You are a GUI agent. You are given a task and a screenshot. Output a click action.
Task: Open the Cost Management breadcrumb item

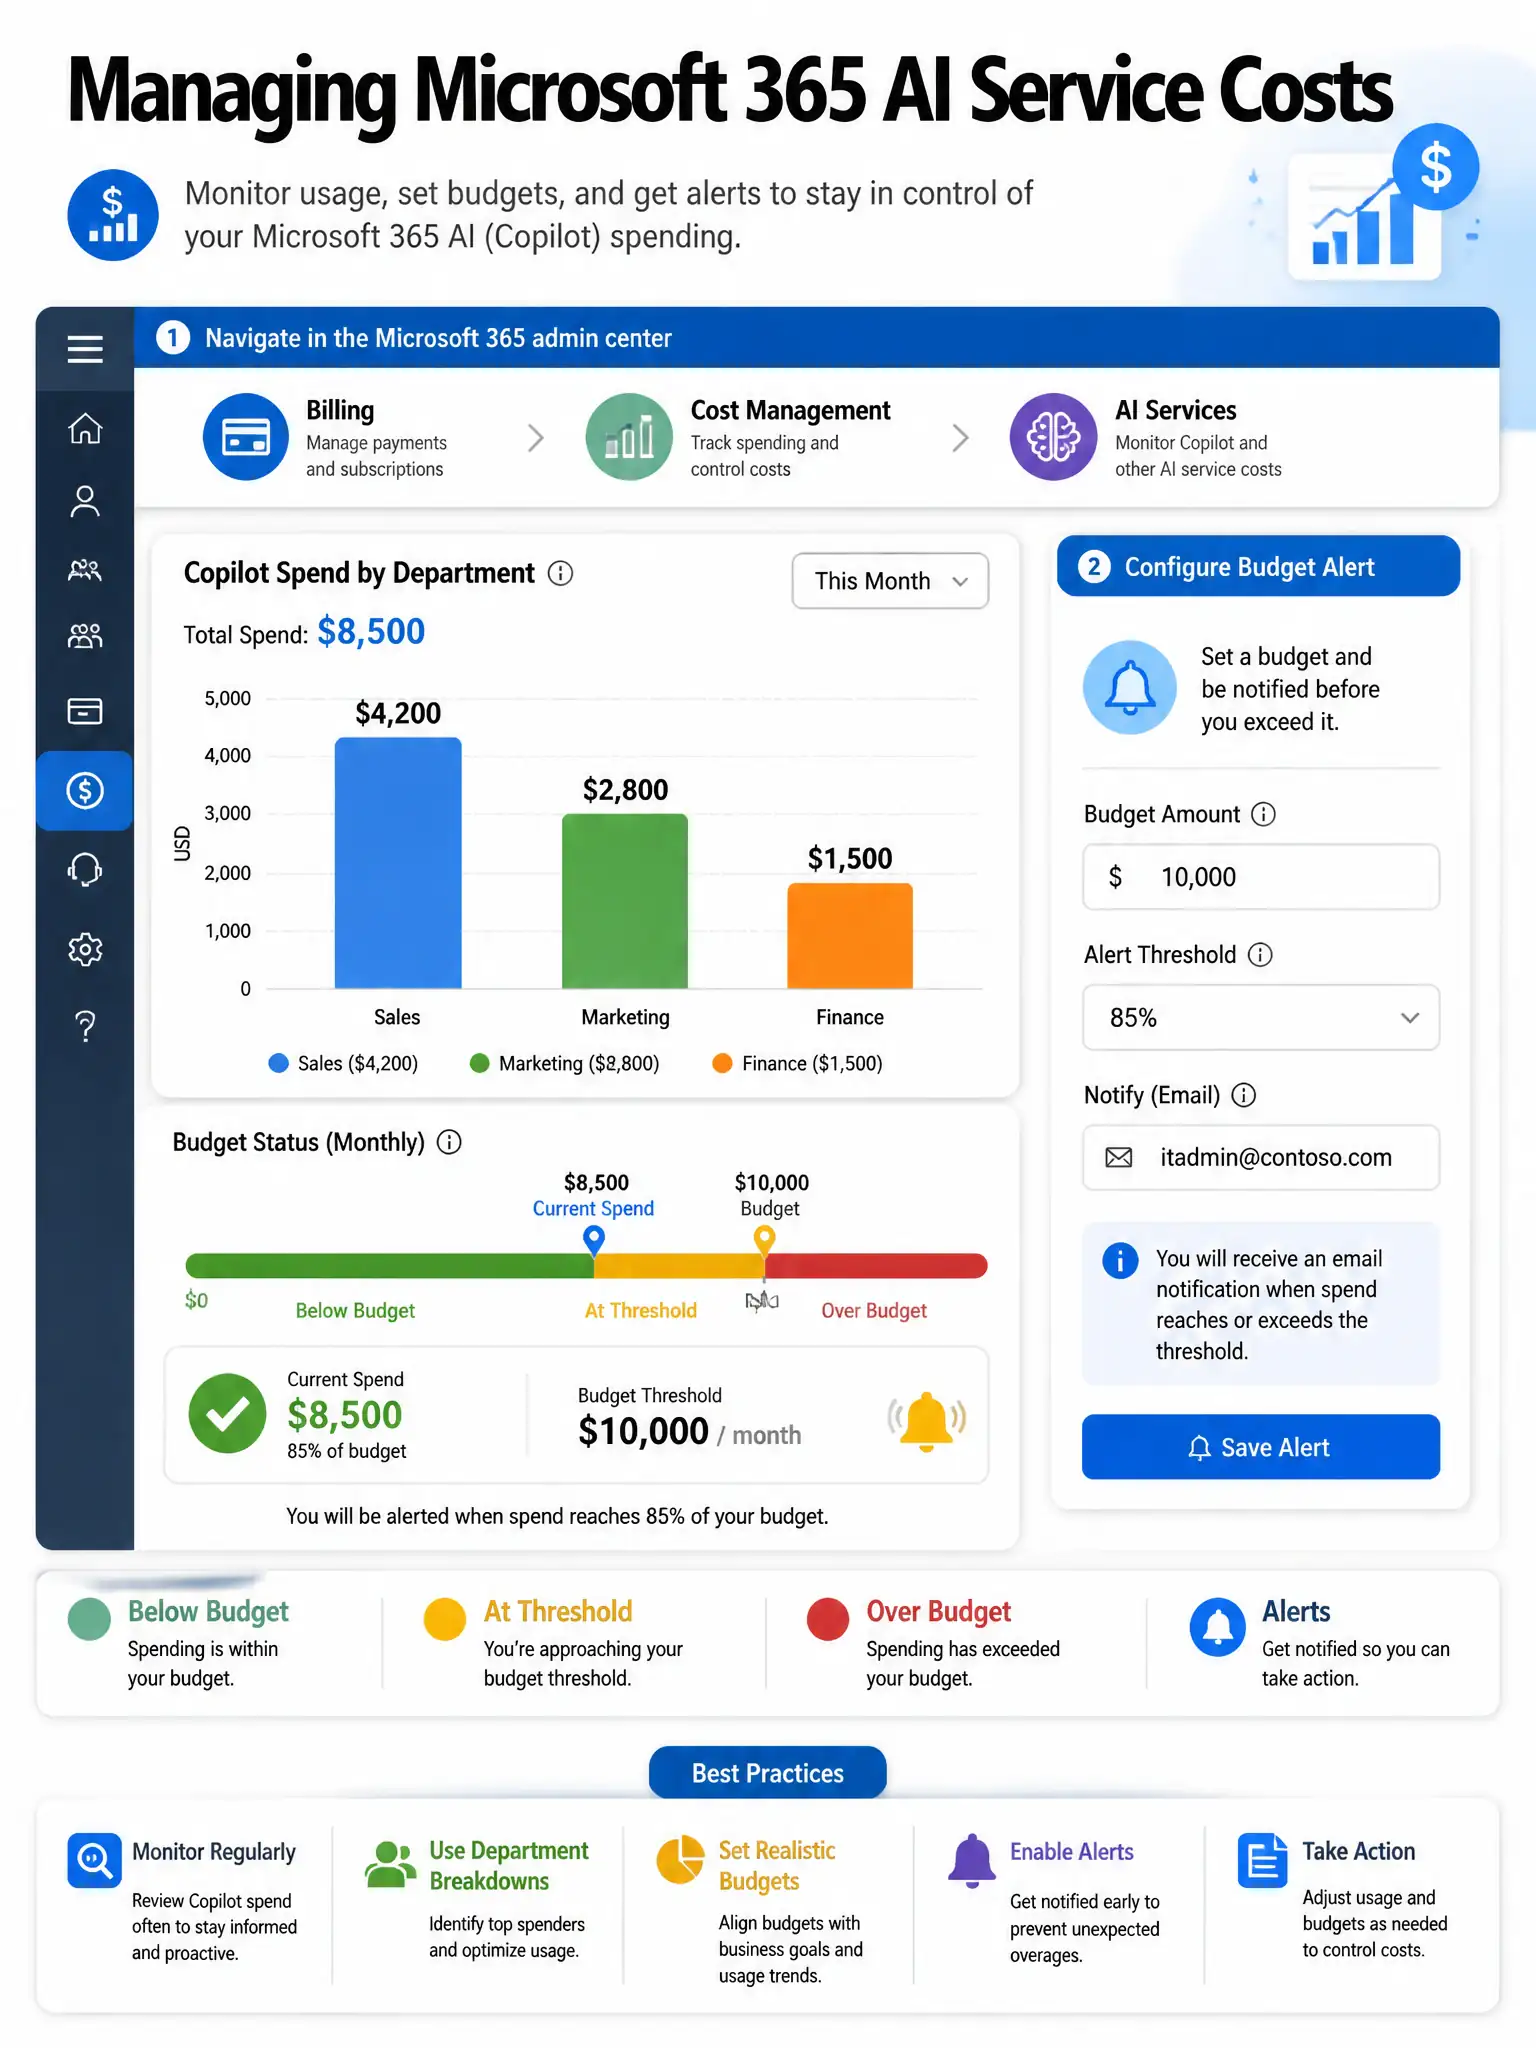(x=738, y=437)
